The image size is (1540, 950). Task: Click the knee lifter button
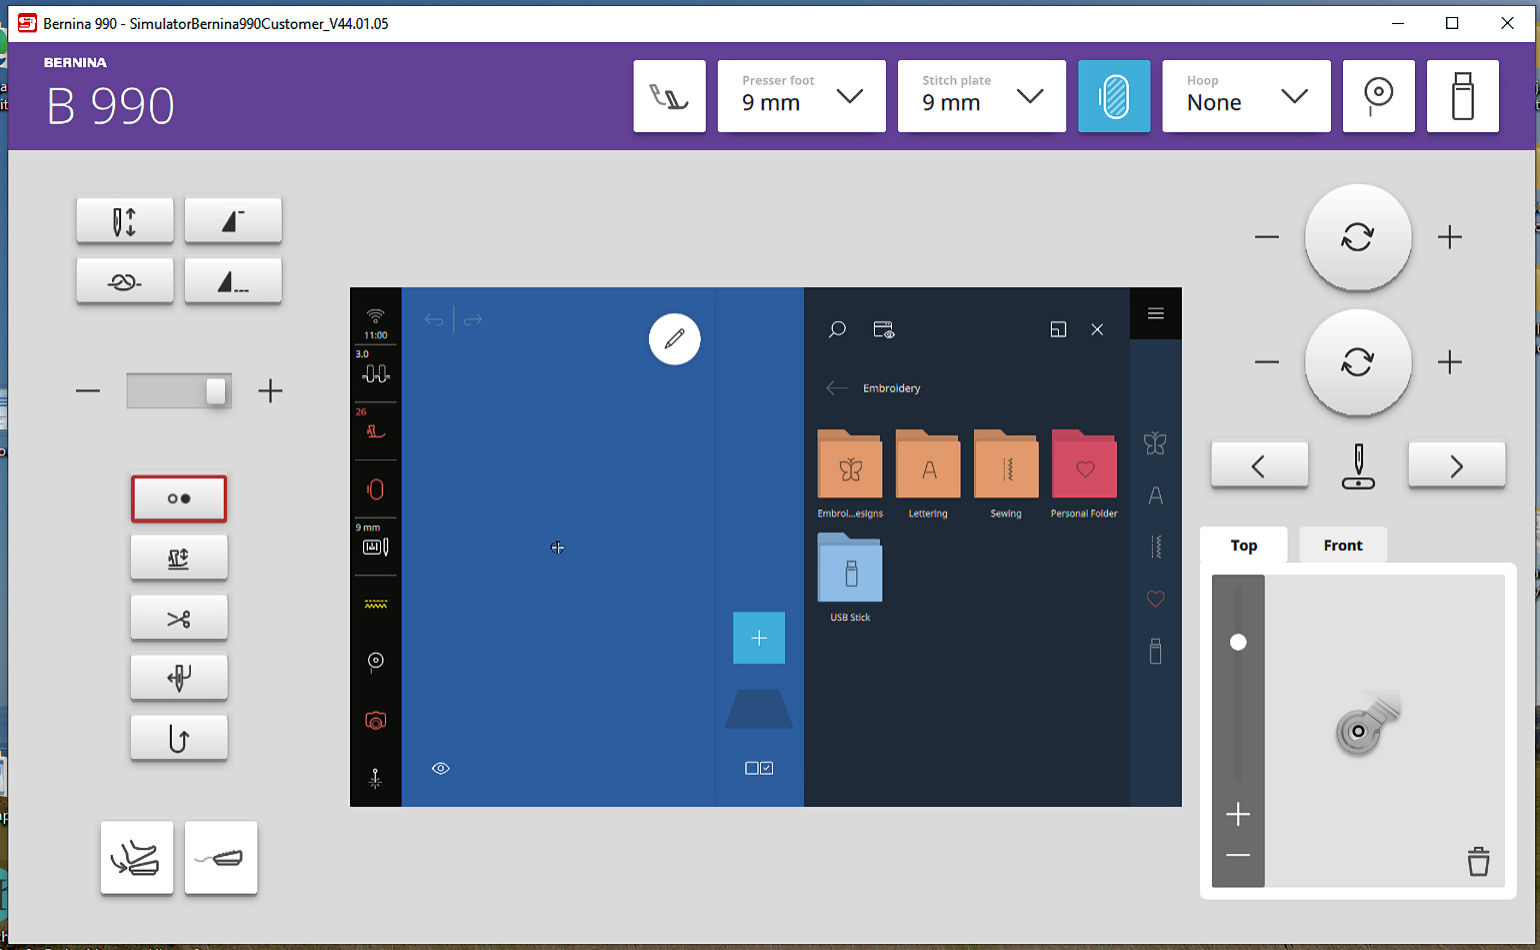(137, 858)
